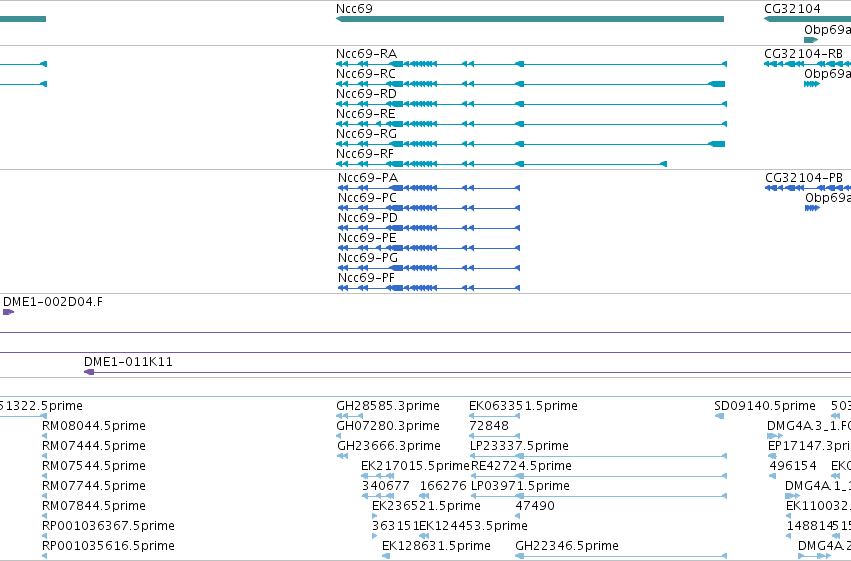The height and width of the screenshot is (561, 851).
Task: Open the Ncc69-PF protein label
Action: pyautogui.click(x=366, y=278)
